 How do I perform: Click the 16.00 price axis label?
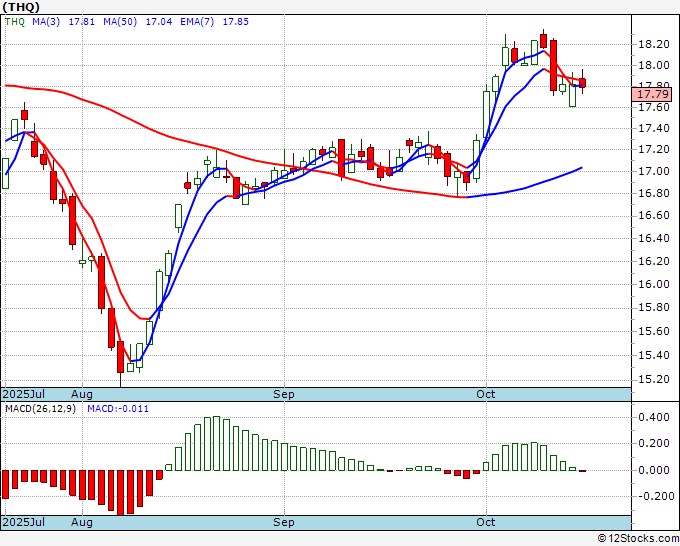[x=653, y=284]
